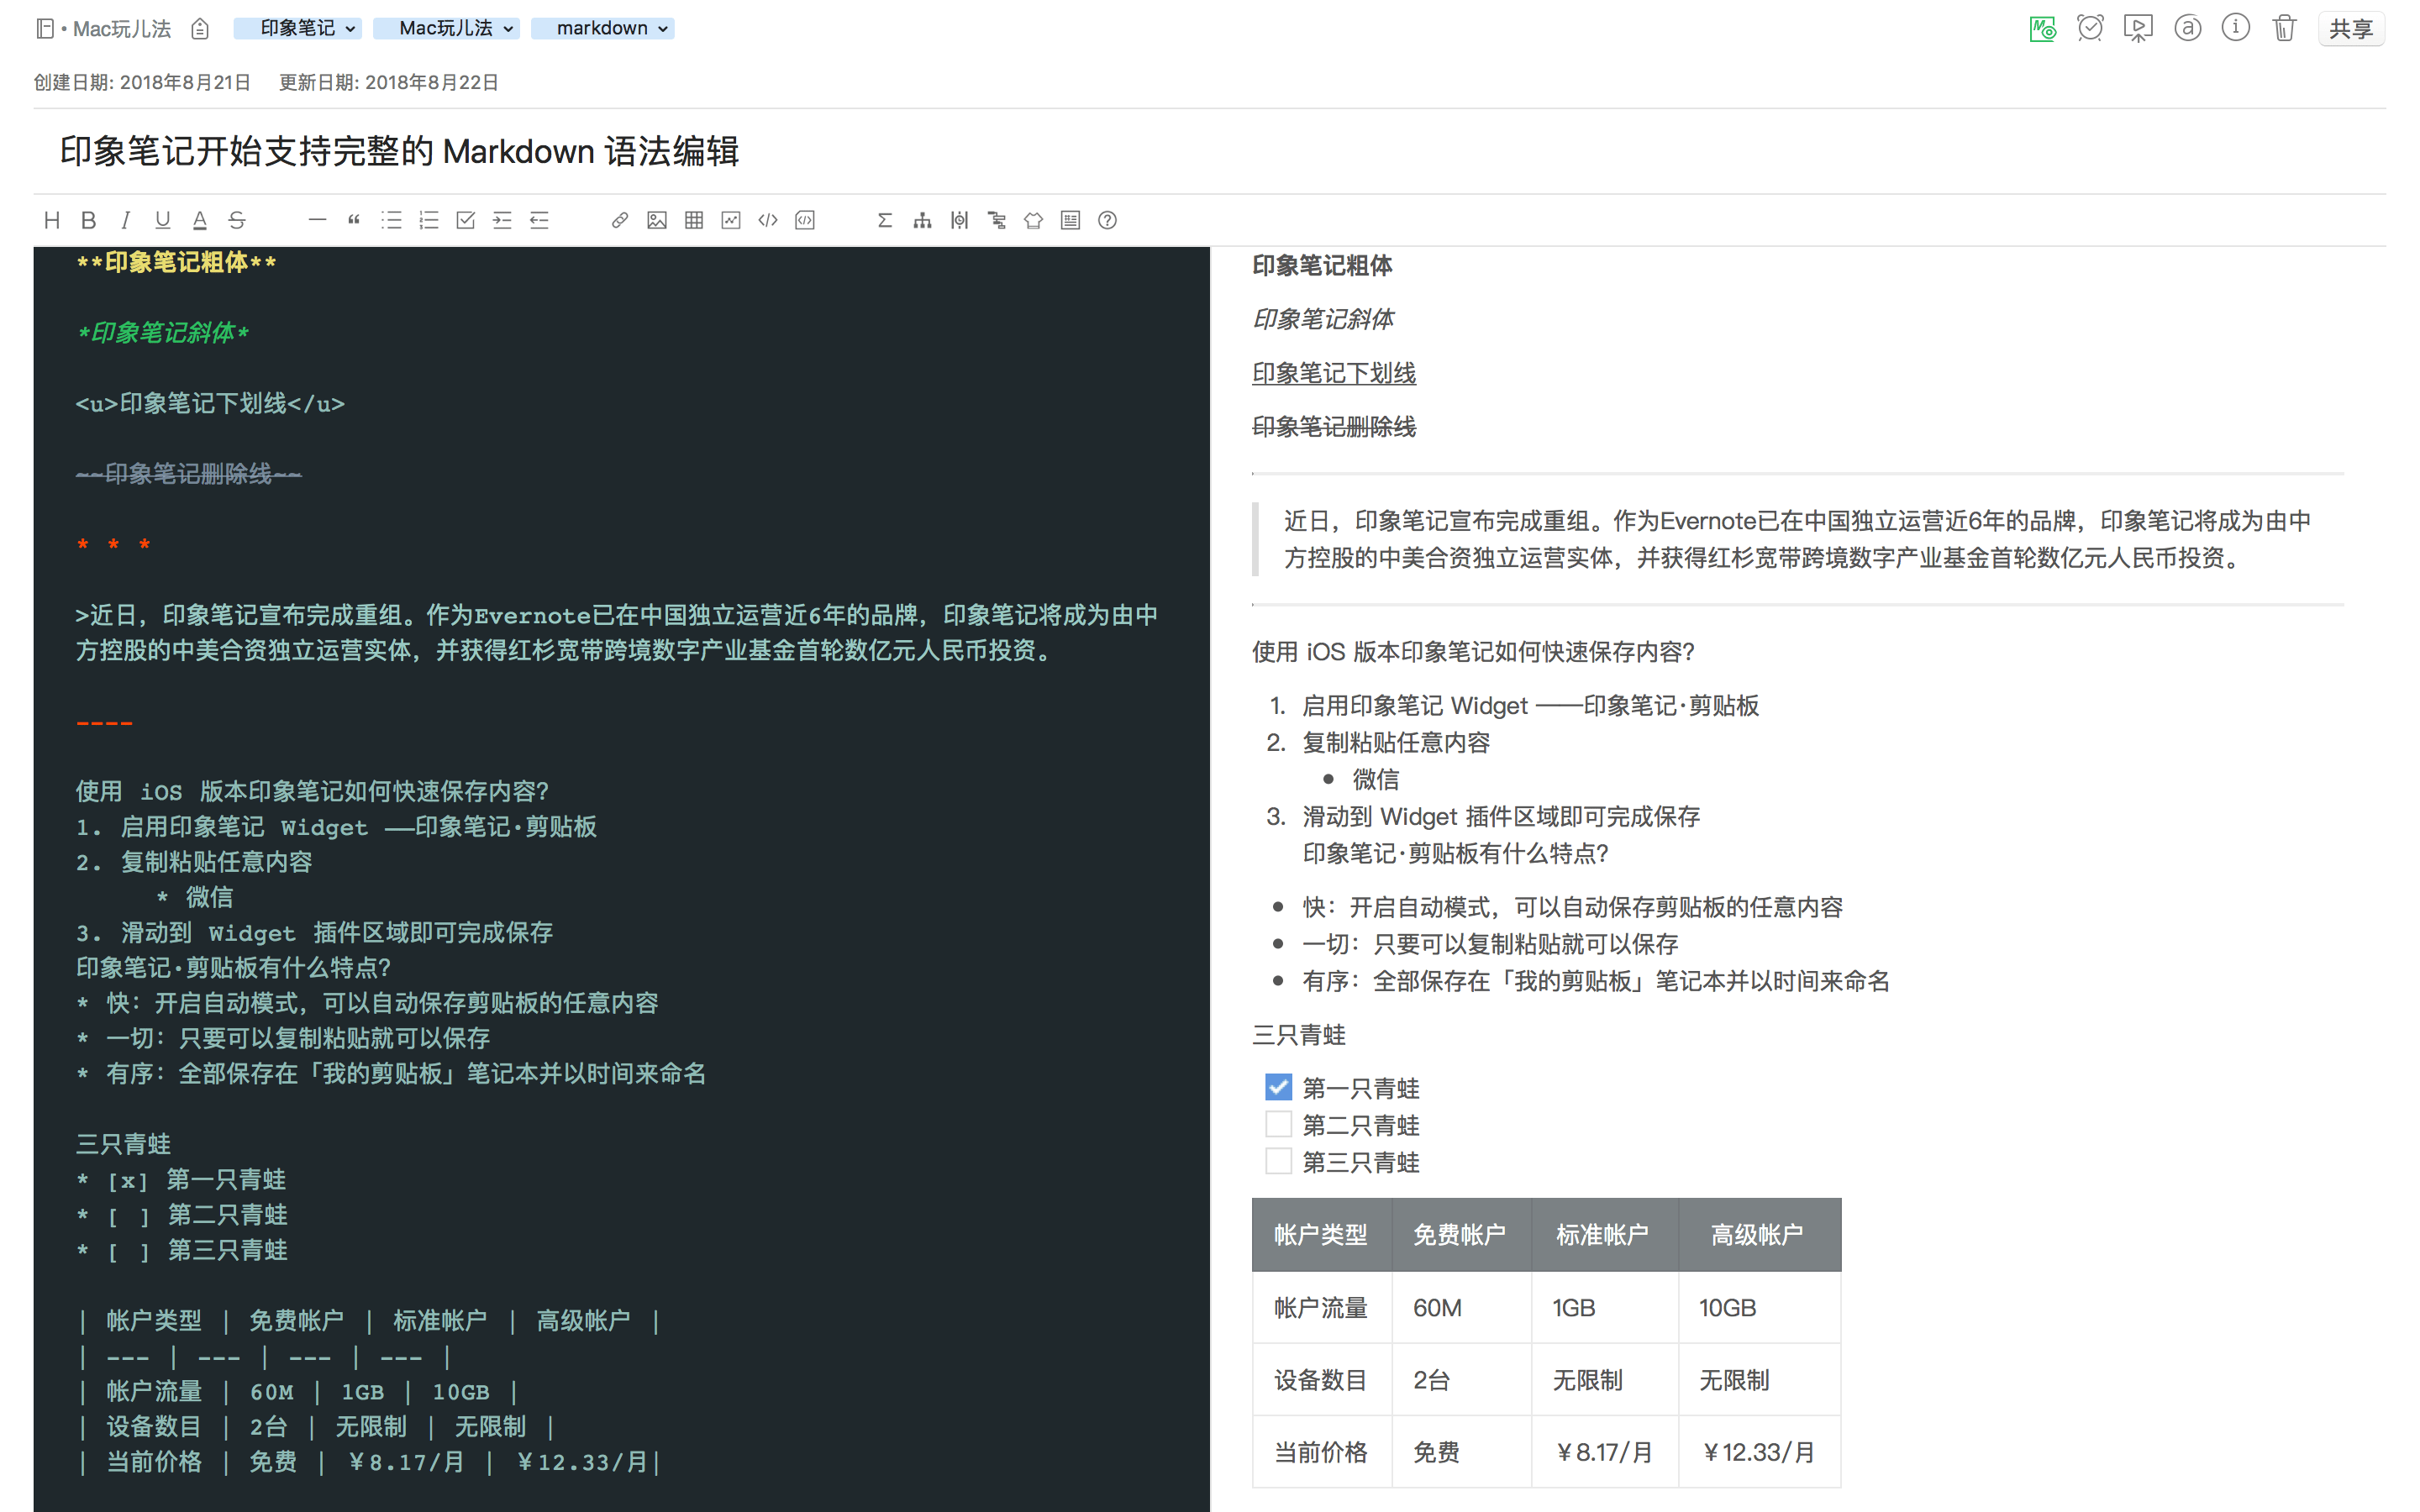Set a reminder with alarm clock icon
This screenshot has height=1512, width=2420.
(x=2090, y=28)
